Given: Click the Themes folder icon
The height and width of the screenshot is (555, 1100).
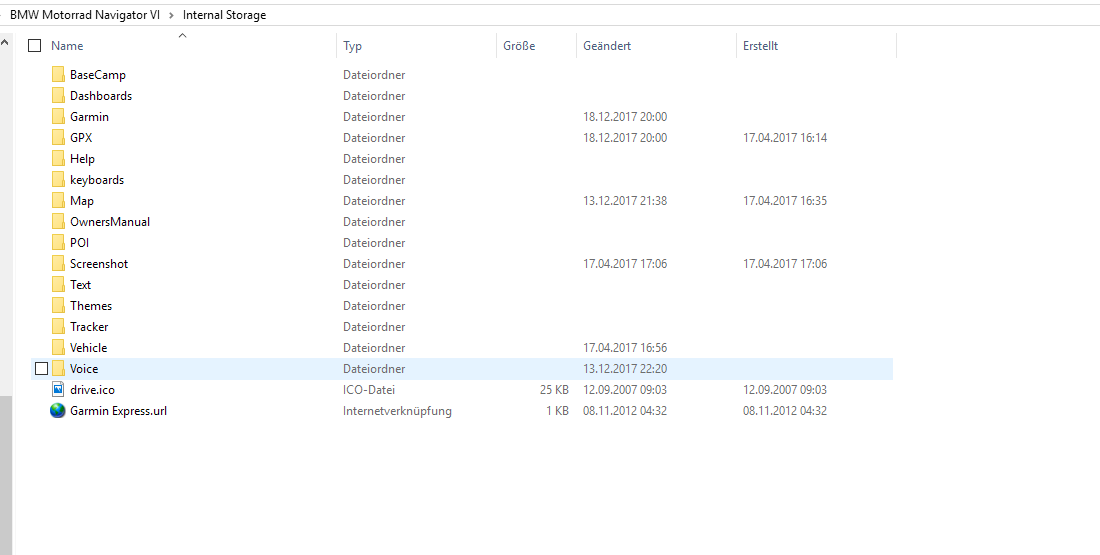Looking at the screenshot, I should point(58,306).
